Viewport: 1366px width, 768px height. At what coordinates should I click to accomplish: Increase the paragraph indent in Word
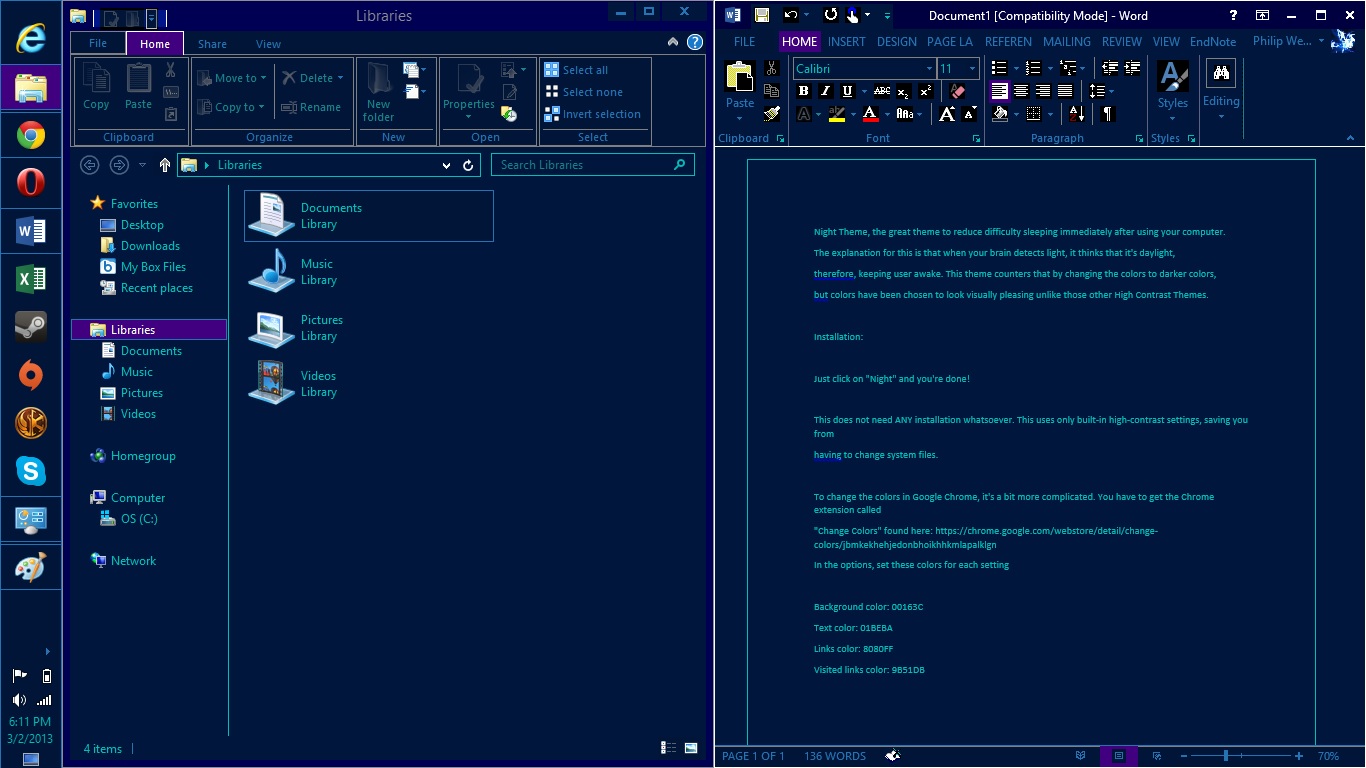click(1132, 68)
